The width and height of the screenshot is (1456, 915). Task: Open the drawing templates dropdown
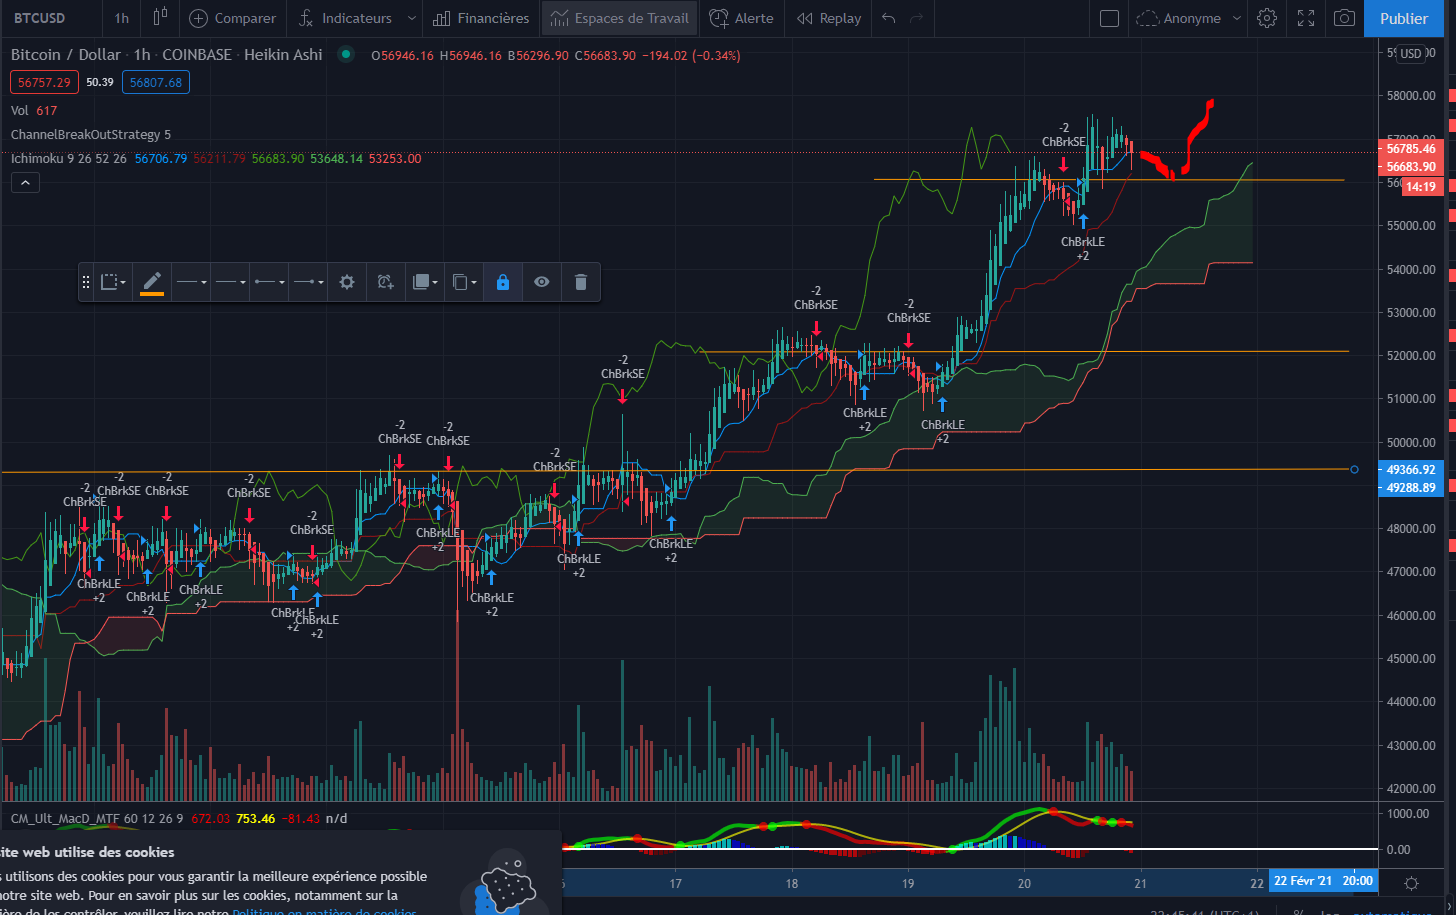(113, 282)
